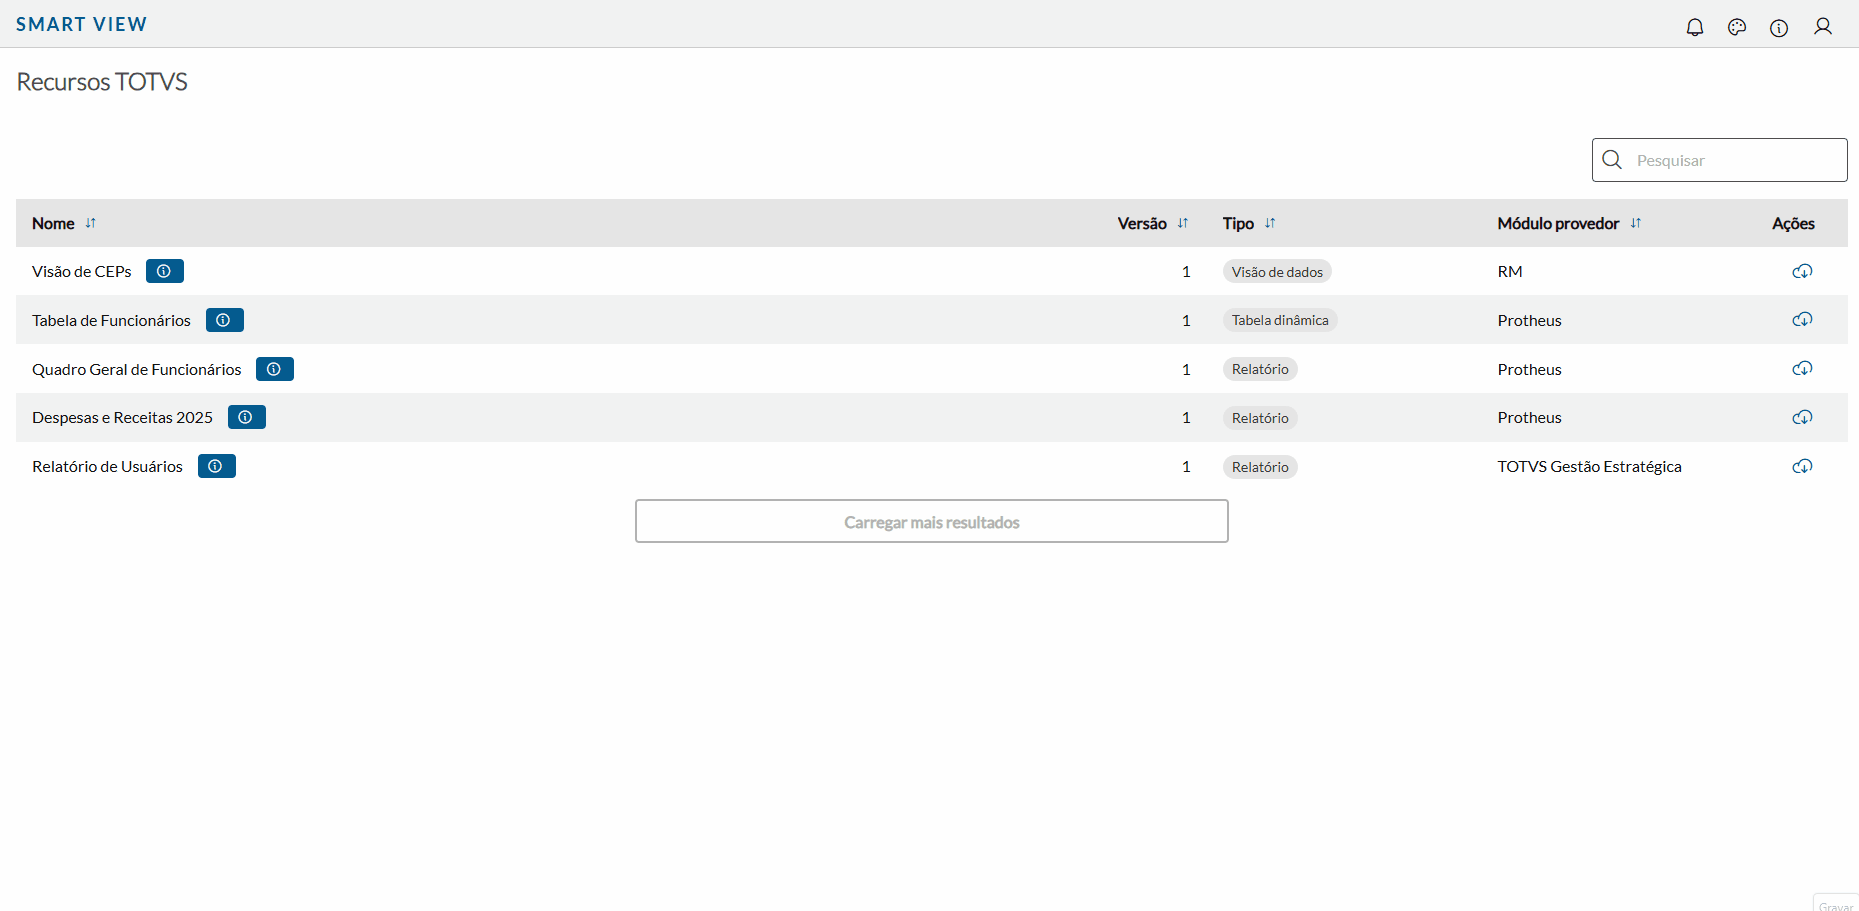Download the Tabela de Funcionários resource

(1802, 320)
